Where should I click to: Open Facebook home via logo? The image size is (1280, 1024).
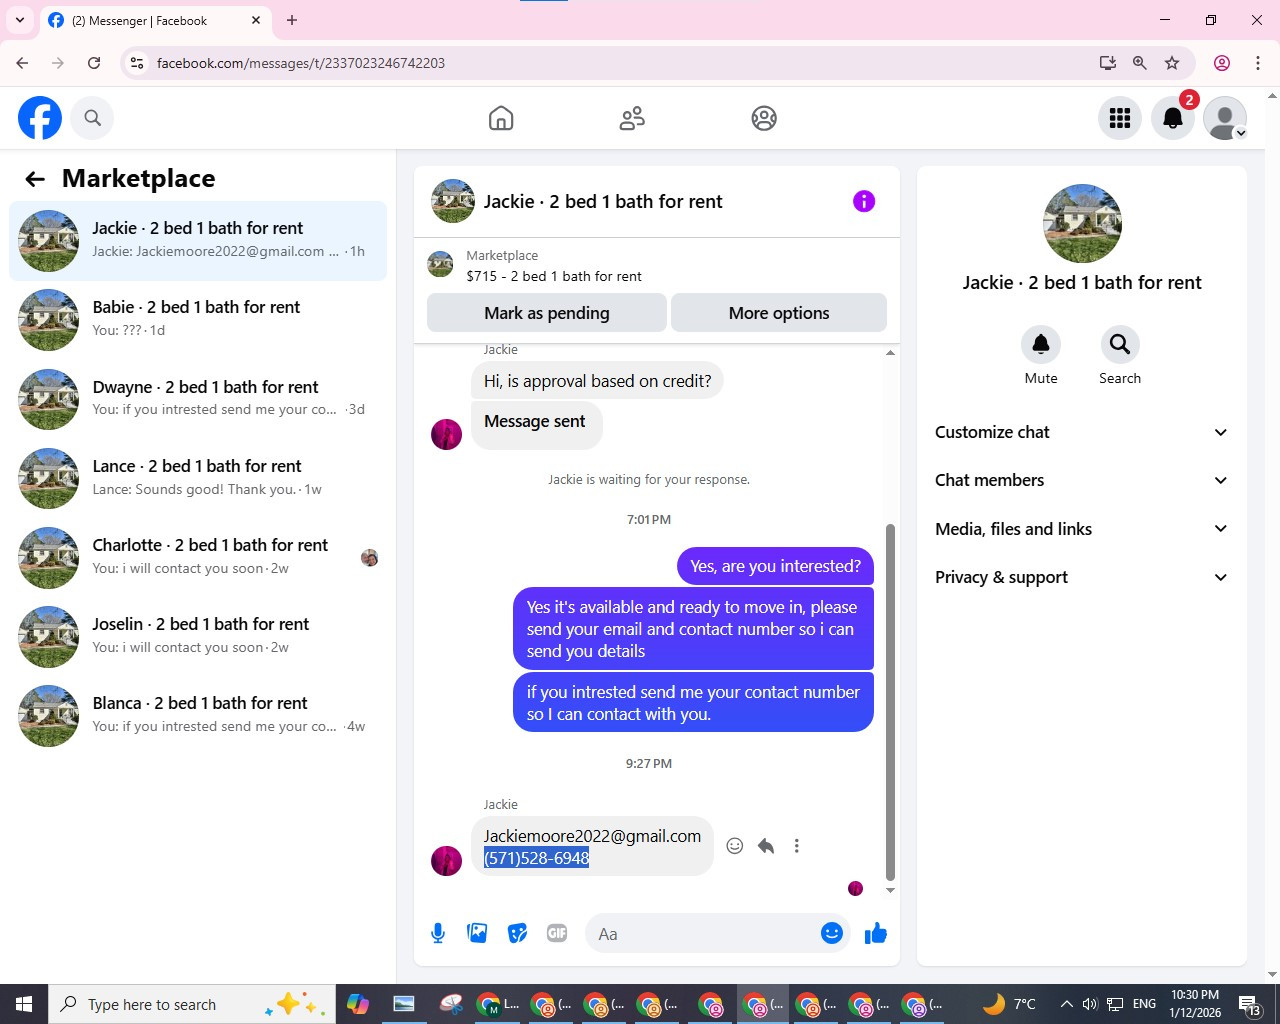tap(40, 118)
